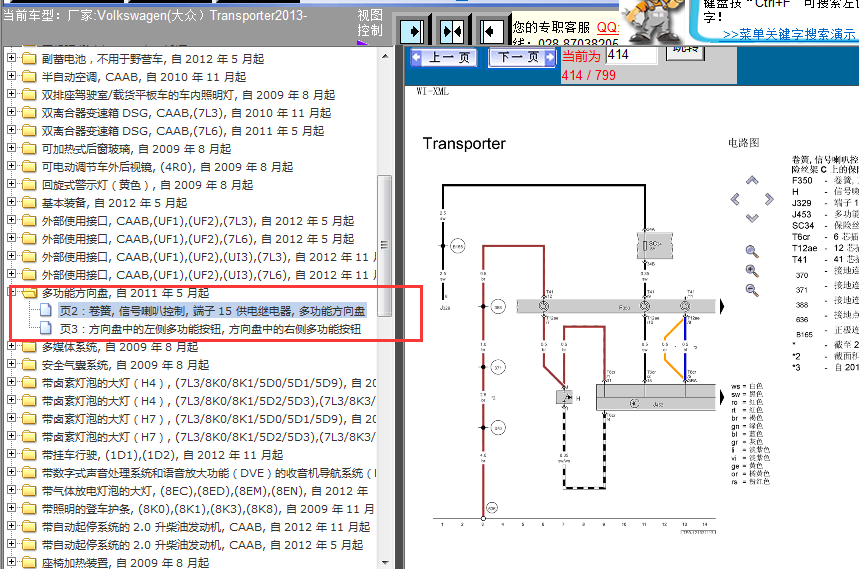
Task: Click the page number input showing 414
Action: pos(631,55)
